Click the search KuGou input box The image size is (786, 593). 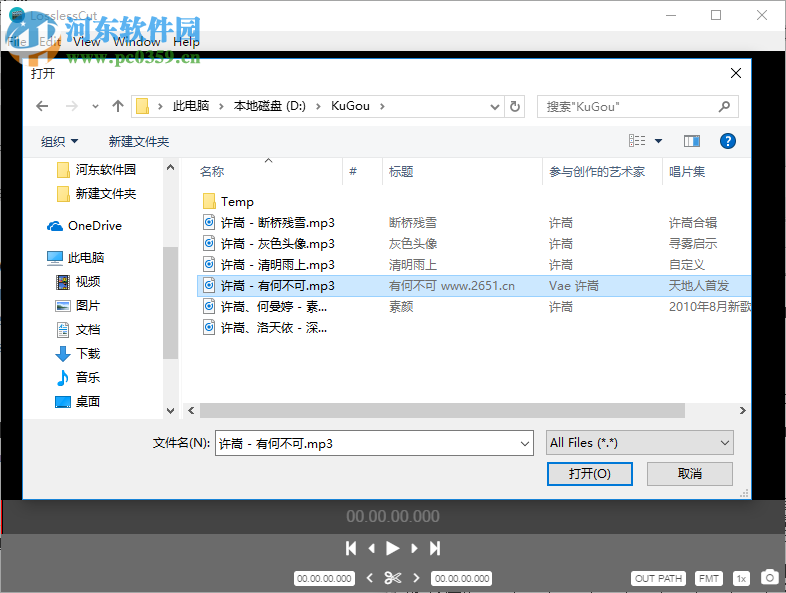tap(637, 106)
